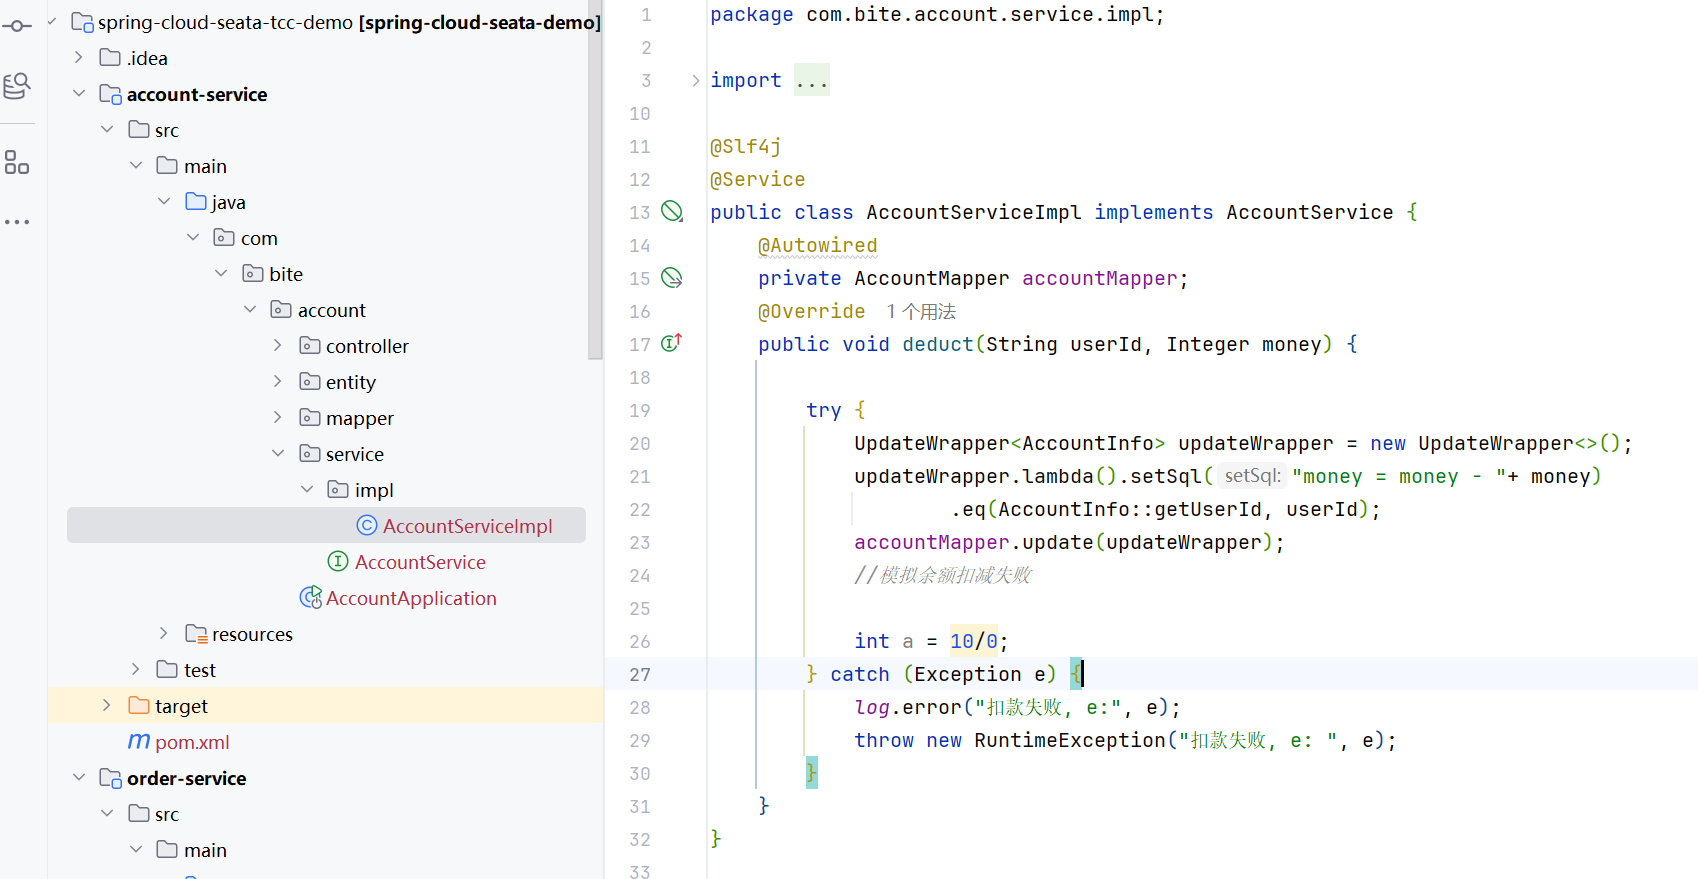Viewport: 1698px width, 879px height.
Task: Click the RuntimeException text on line 29
Action: (x=1070, y=740)
